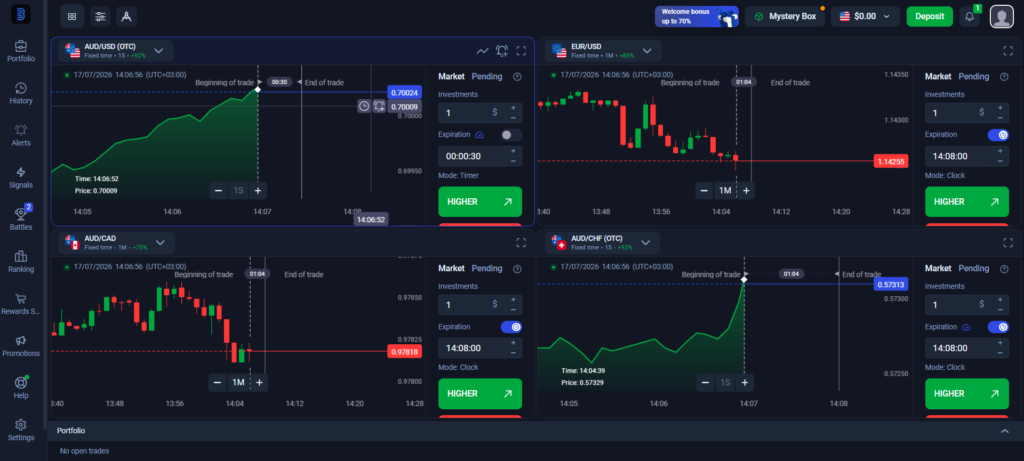
Task: Select Market tab in AUD/USD panel
Action: pyautogui.click(x=451, y=76)
